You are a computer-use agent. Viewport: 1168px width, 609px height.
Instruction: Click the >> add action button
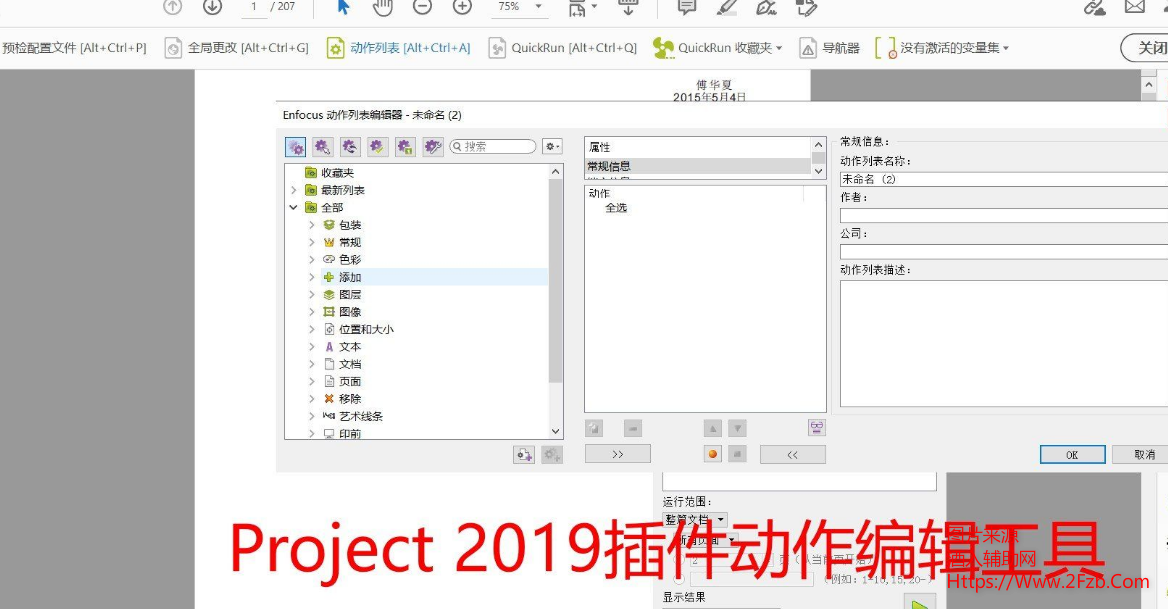[x=618, y=454]
